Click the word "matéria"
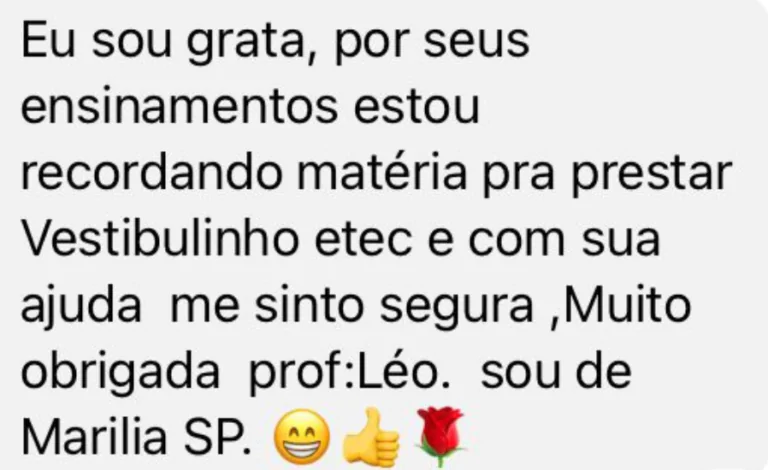The height and width of the screenshot is (470, 768). click(382, 173)
